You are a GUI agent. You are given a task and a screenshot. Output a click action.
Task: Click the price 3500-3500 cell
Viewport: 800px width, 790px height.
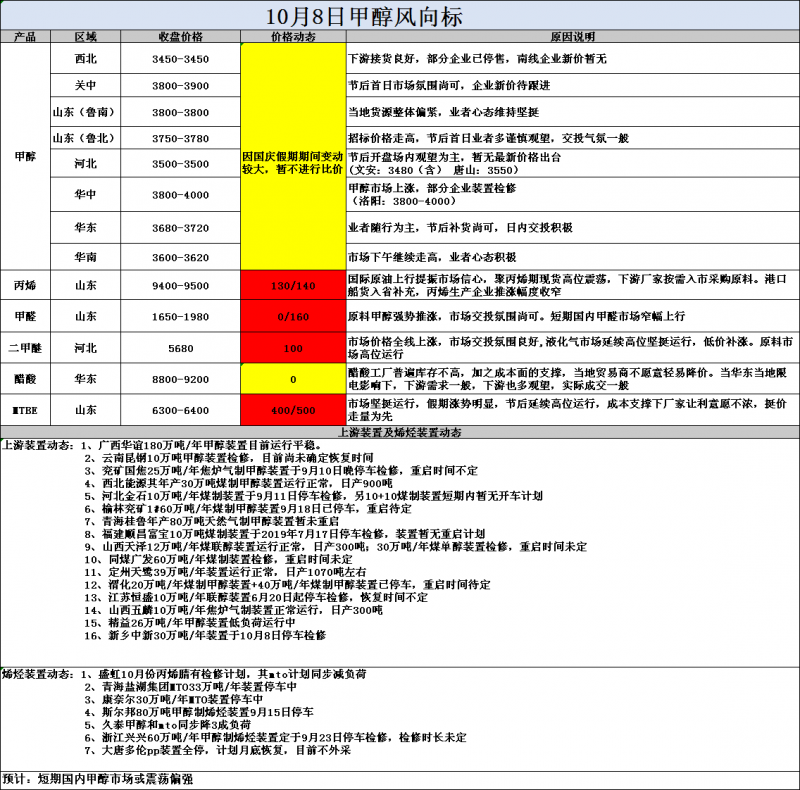(x=180, y=164)
